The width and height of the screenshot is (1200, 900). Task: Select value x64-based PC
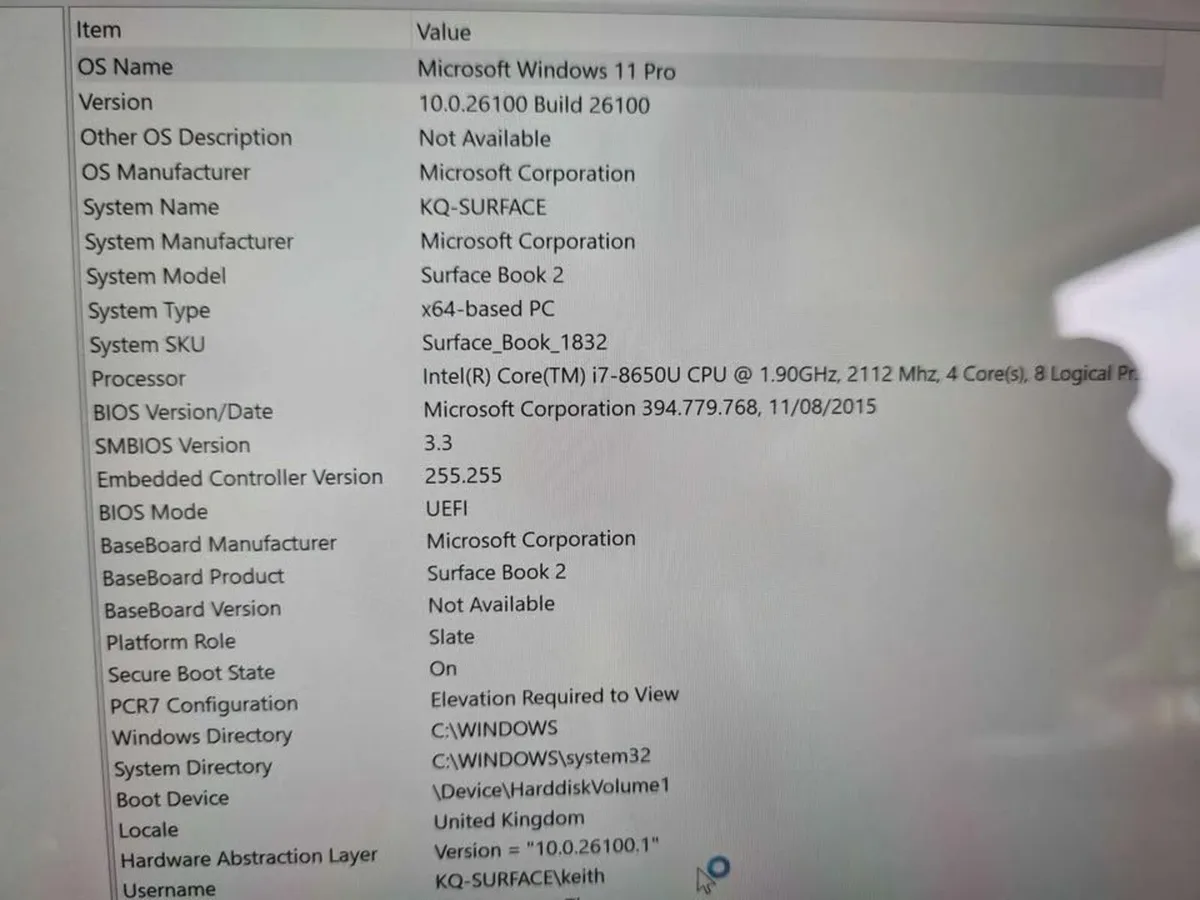(488, 309)
